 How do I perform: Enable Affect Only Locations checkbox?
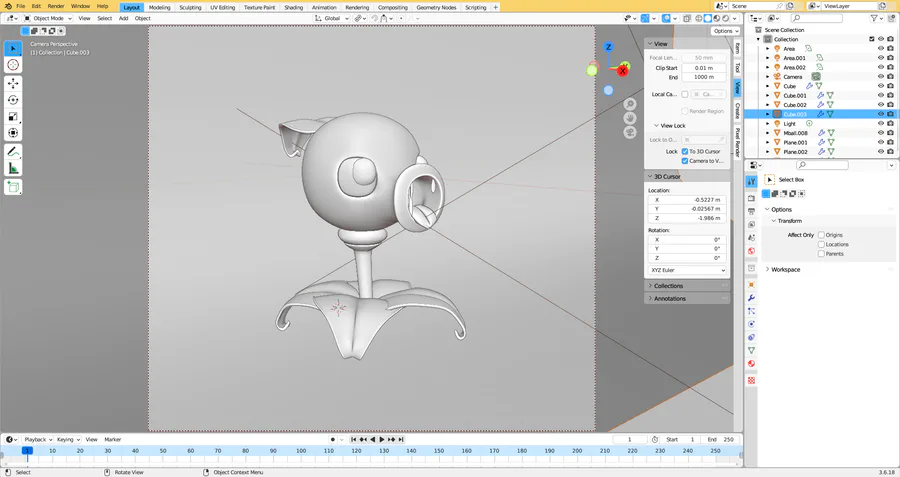pyautogui.click(x=821, y=244)
